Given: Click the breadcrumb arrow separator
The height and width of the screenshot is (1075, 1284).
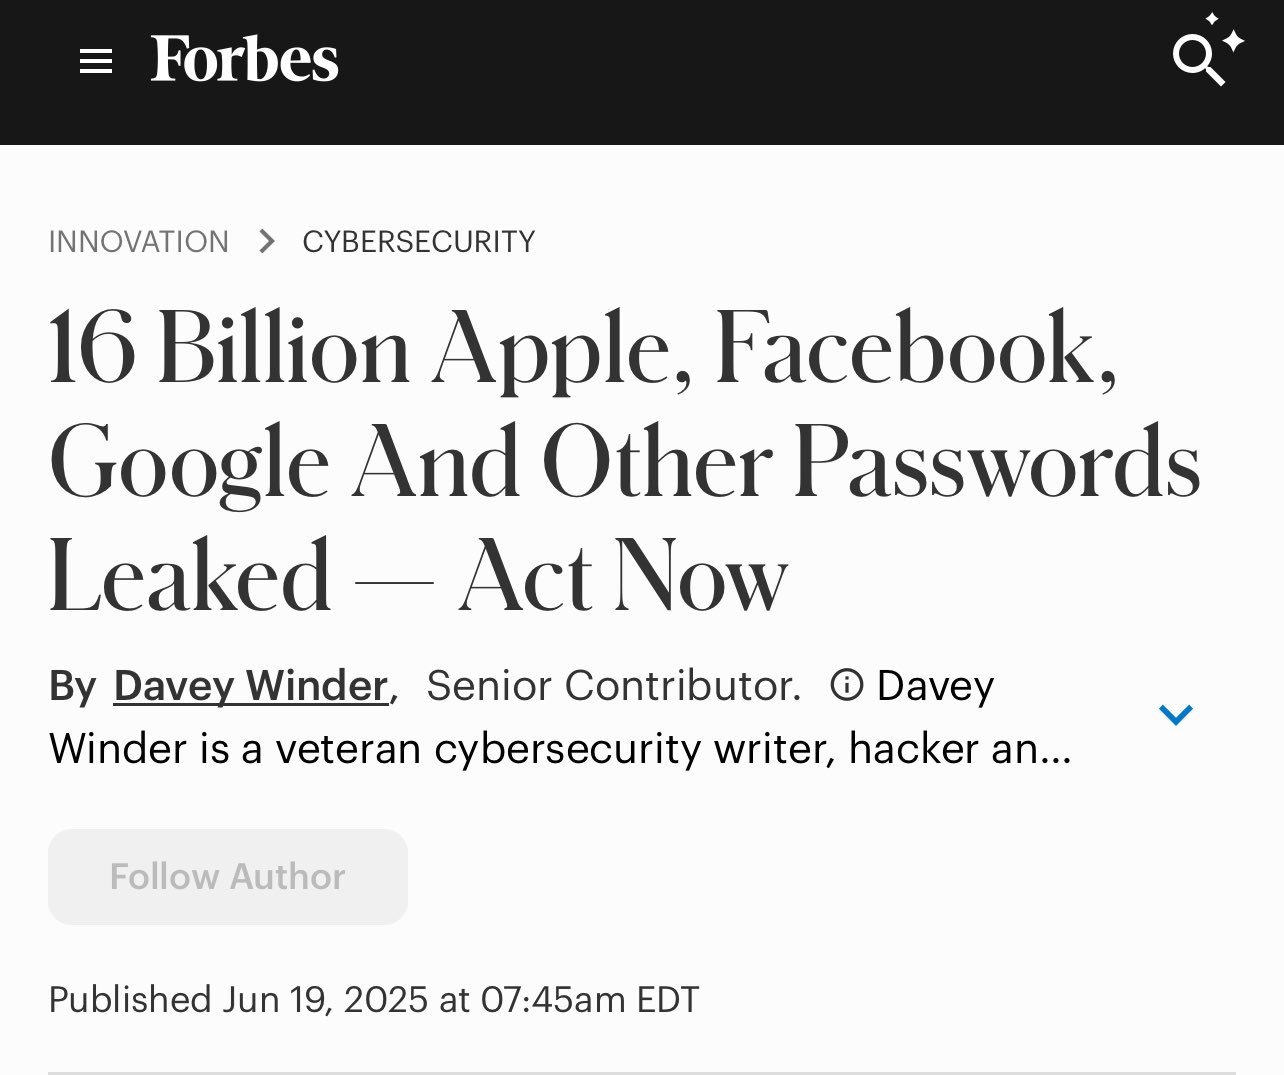Looking at the screenshot, I should point(266,241).
